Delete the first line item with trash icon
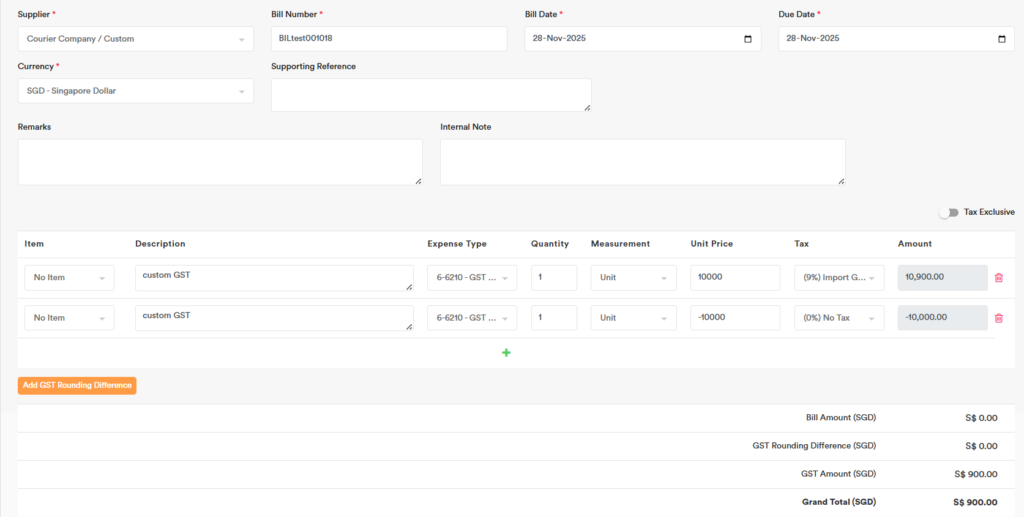The image size is (1024, 517). pos(998,278)
